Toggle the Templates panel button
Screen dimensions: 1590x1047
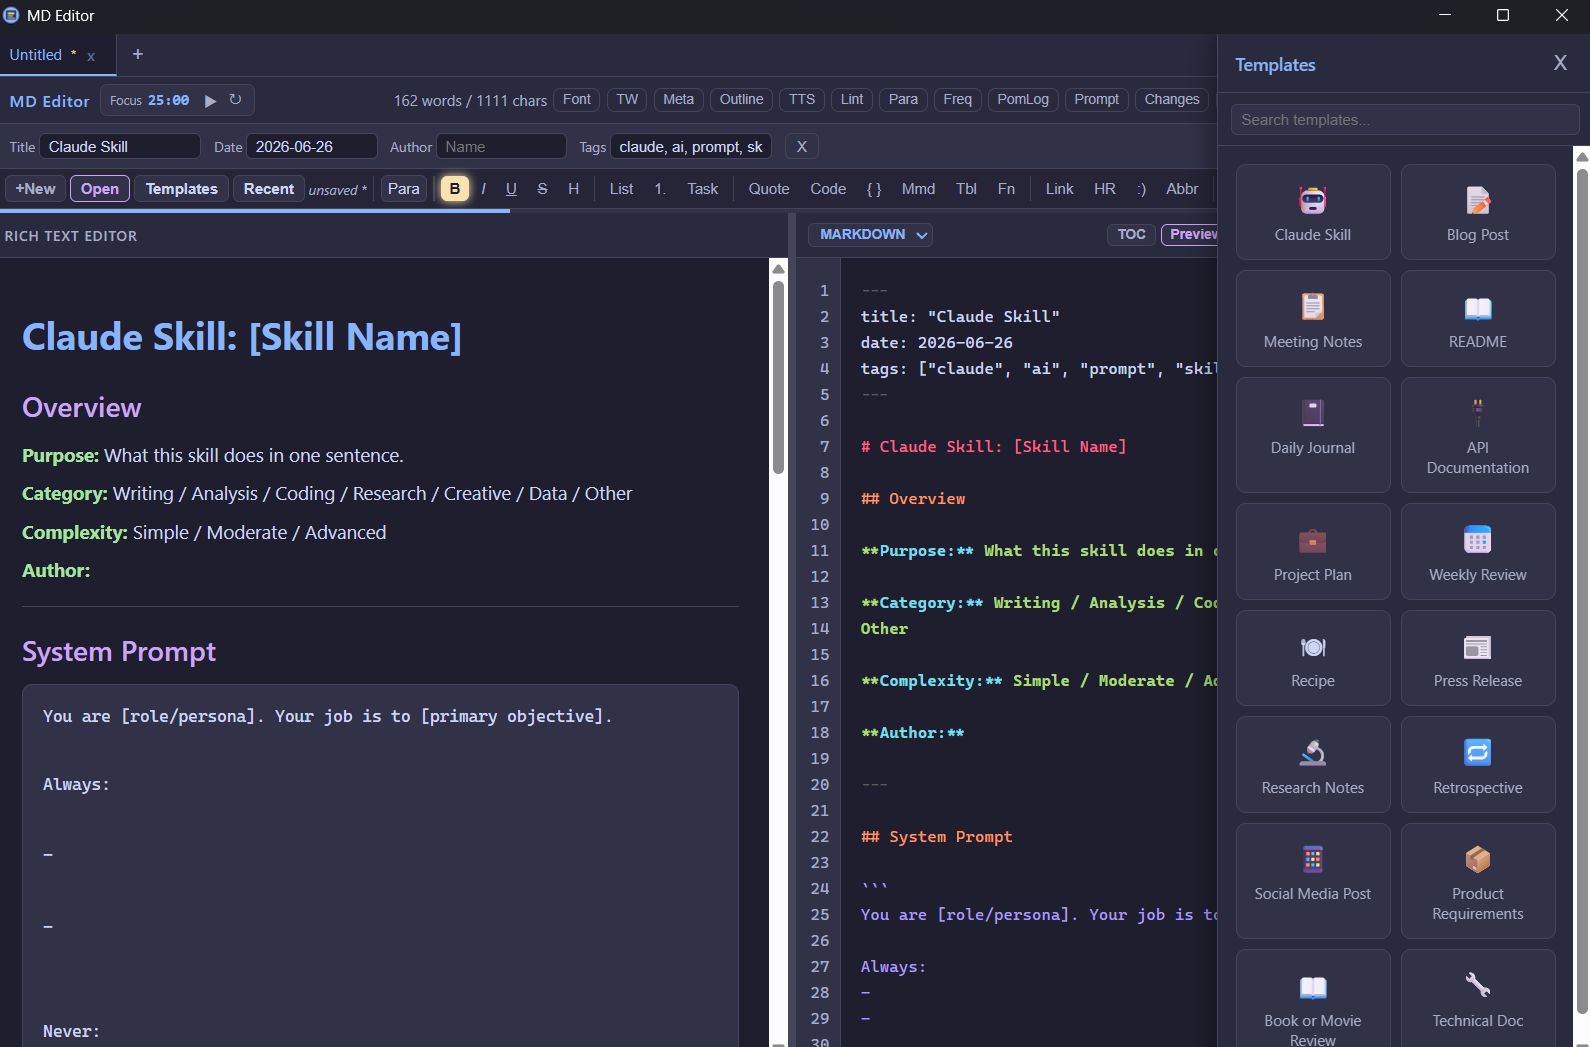click(181, 188)
